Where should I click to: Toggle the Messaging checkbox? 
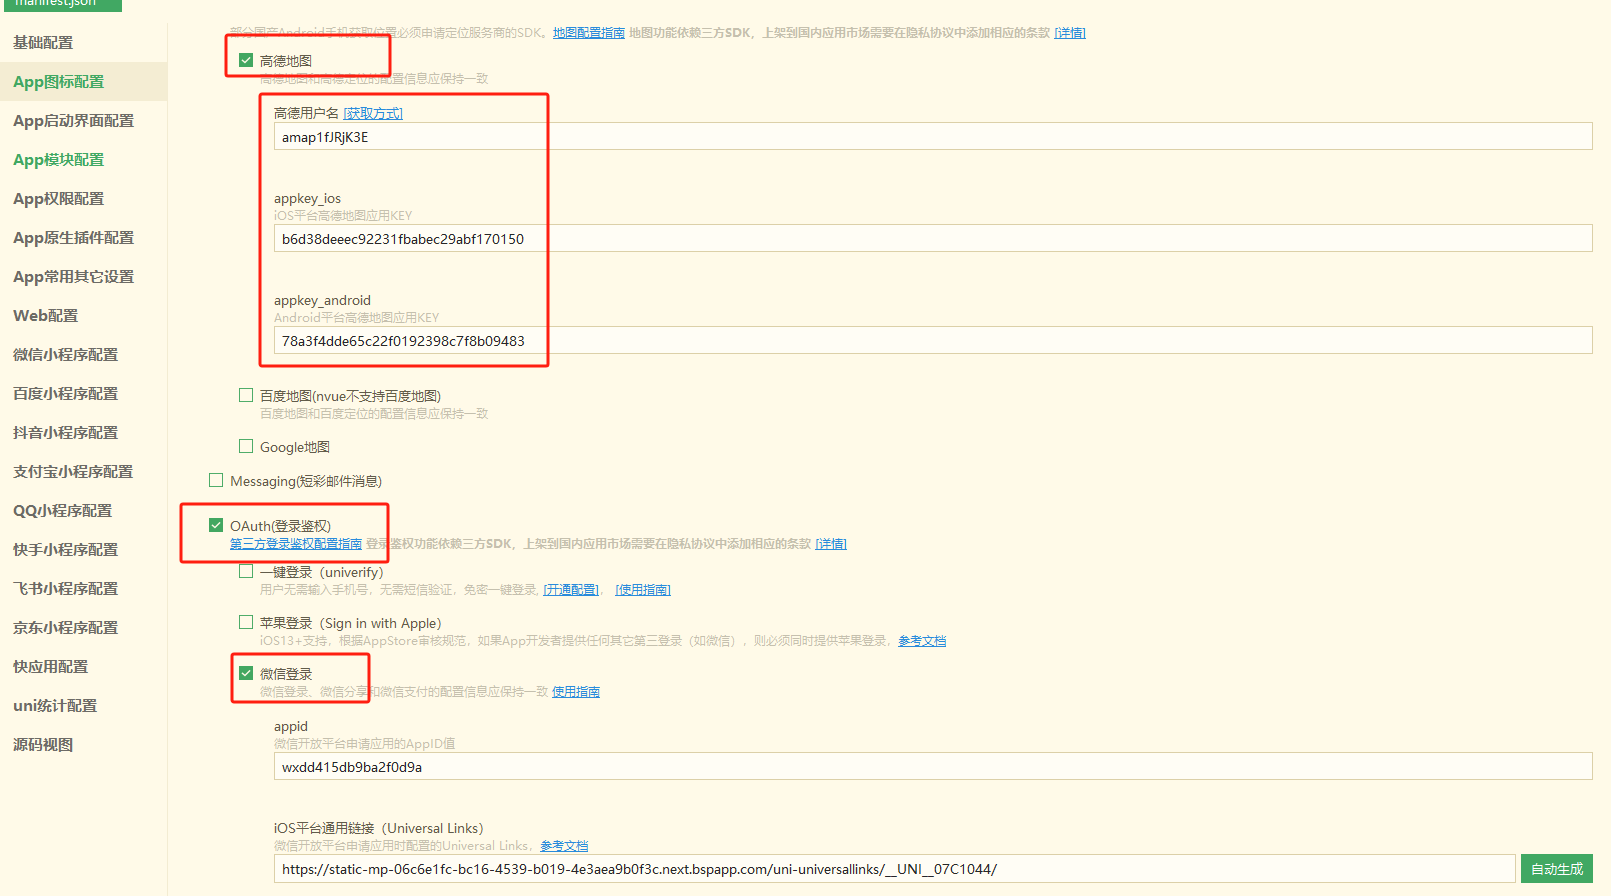coord(216,480)
